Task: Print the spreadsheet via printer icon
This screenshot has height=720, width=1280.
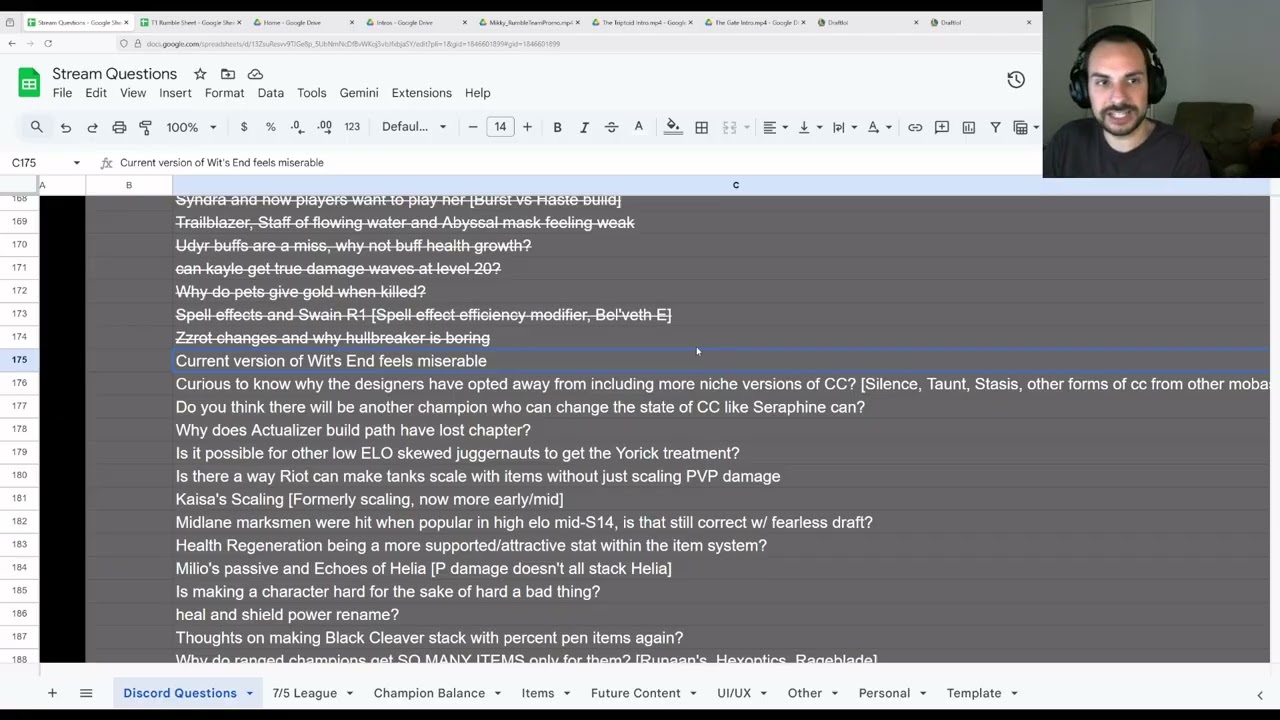Action: pos(119,127)
